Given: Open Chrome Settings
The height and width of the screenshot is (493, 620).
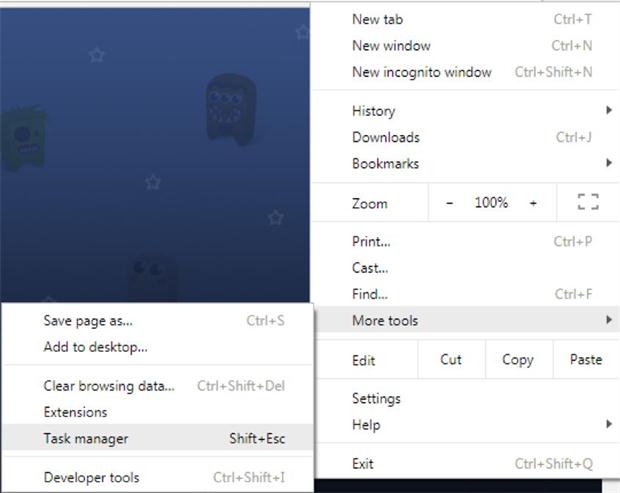Looking at the screenshot, I should (467, 398).
